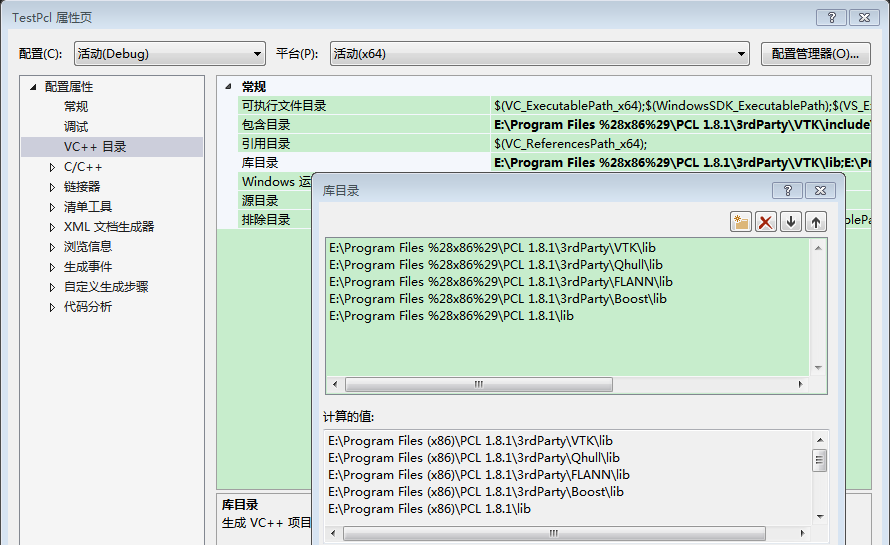890x545 pixels.
Task: Click 可执行文件目录 value $(VC_ExecutablePath_x64)
Action: [x=681, y=106]
